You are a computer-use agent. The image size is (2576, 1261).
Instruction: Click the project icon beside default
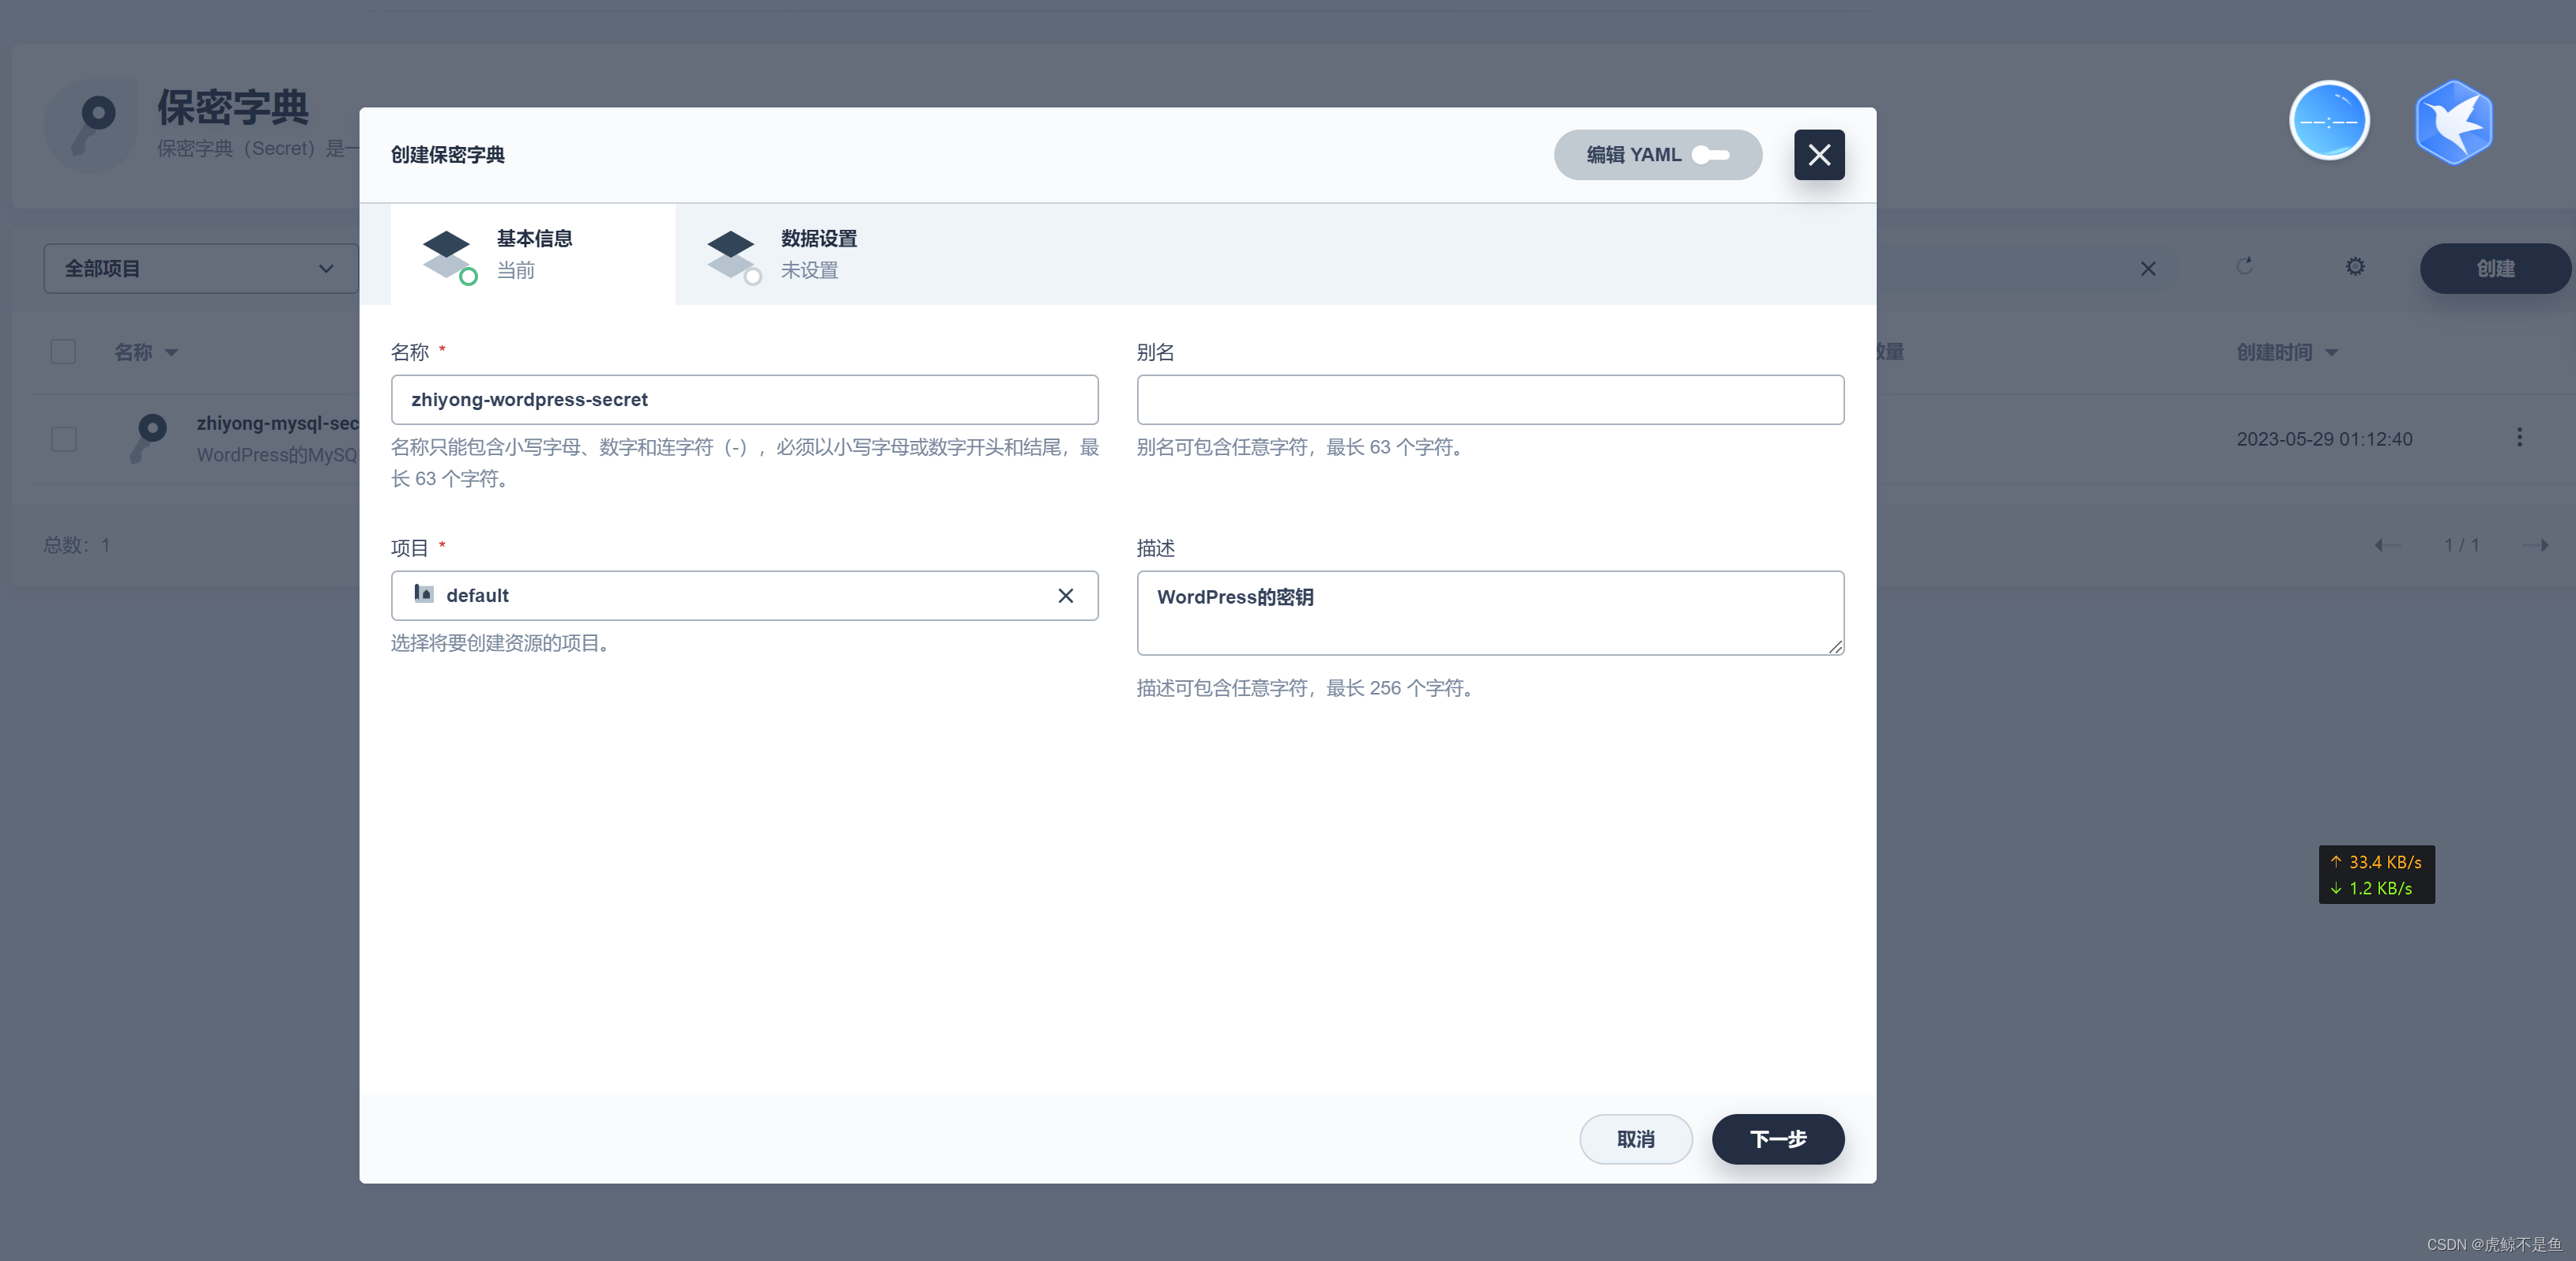tap(424, 594)
